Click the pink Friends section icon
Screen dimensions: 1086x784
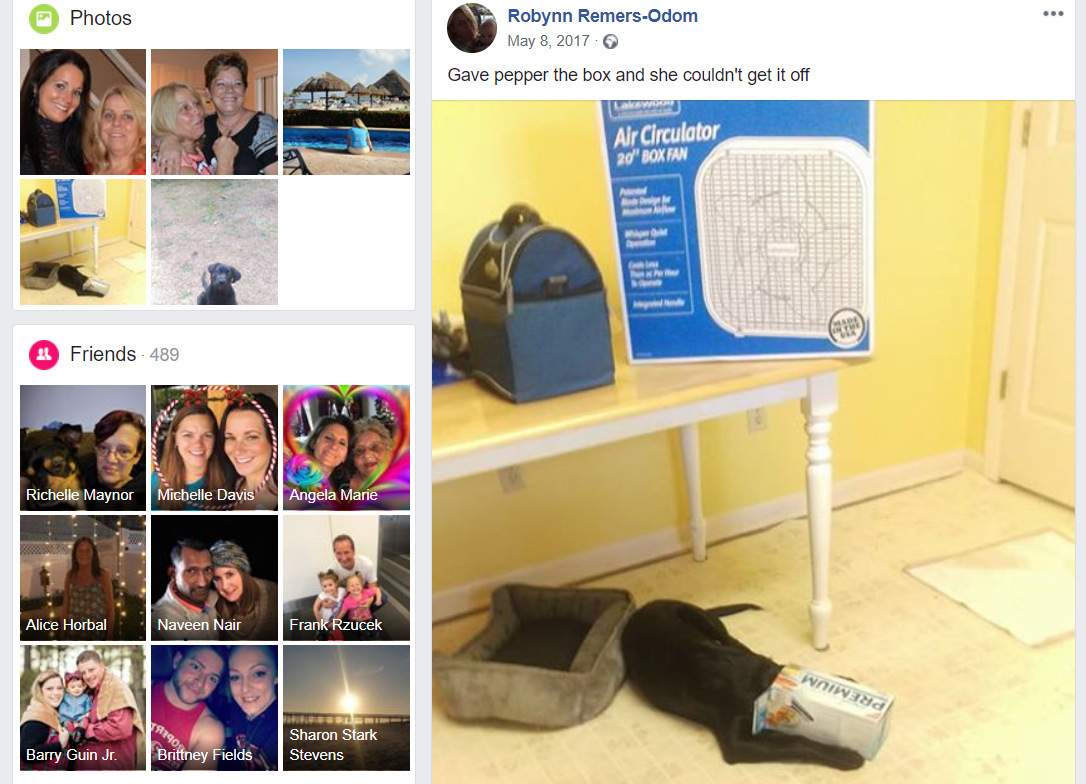[44, 355]
